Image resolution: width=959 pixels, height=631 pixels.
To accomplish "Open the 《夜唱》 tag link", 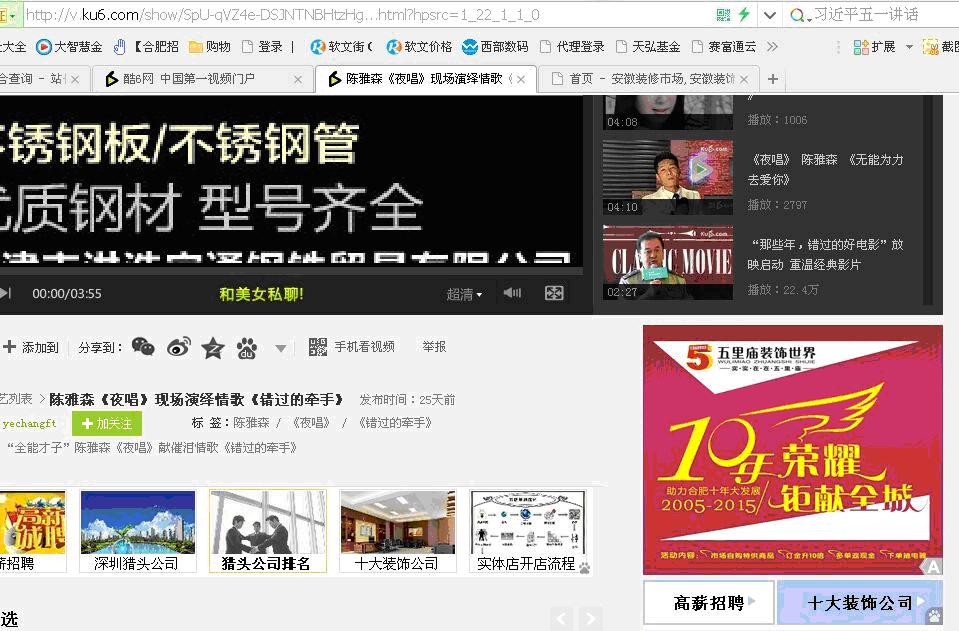I will (x=312, y=423).
